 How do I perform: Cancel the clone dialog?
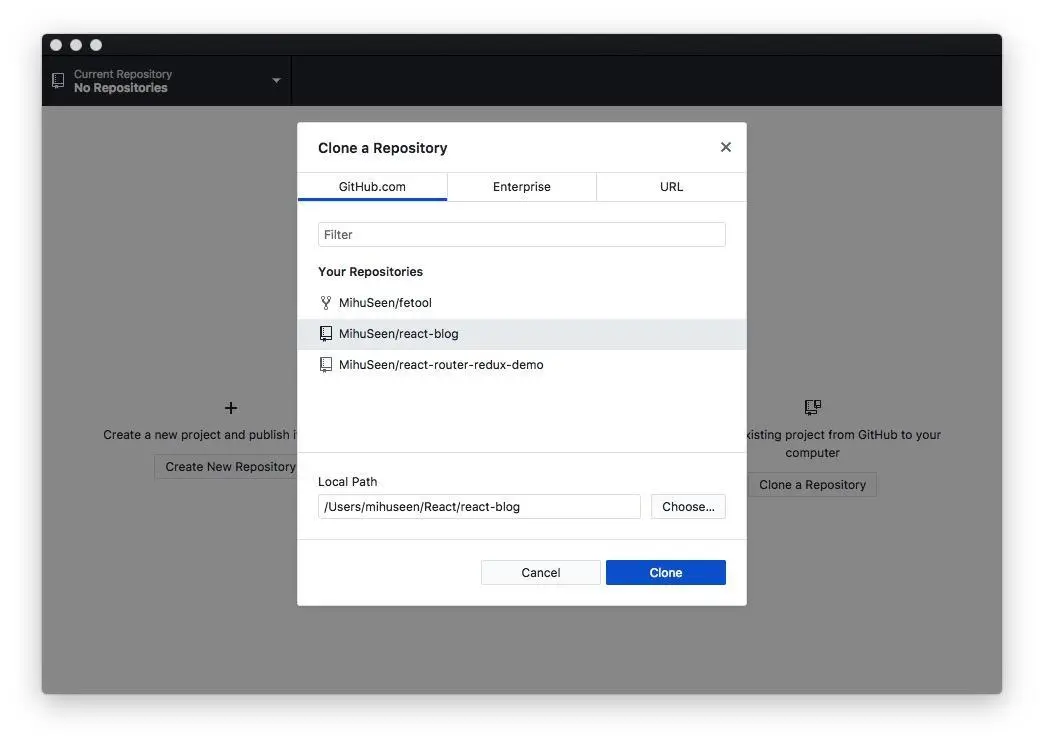(x=541, y=572)
